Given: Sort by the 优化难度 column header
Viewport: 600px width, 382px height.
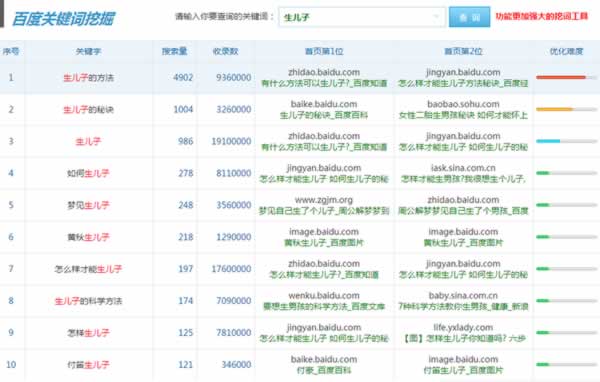Looking at the screenshot, I should [x=566, y=51].
